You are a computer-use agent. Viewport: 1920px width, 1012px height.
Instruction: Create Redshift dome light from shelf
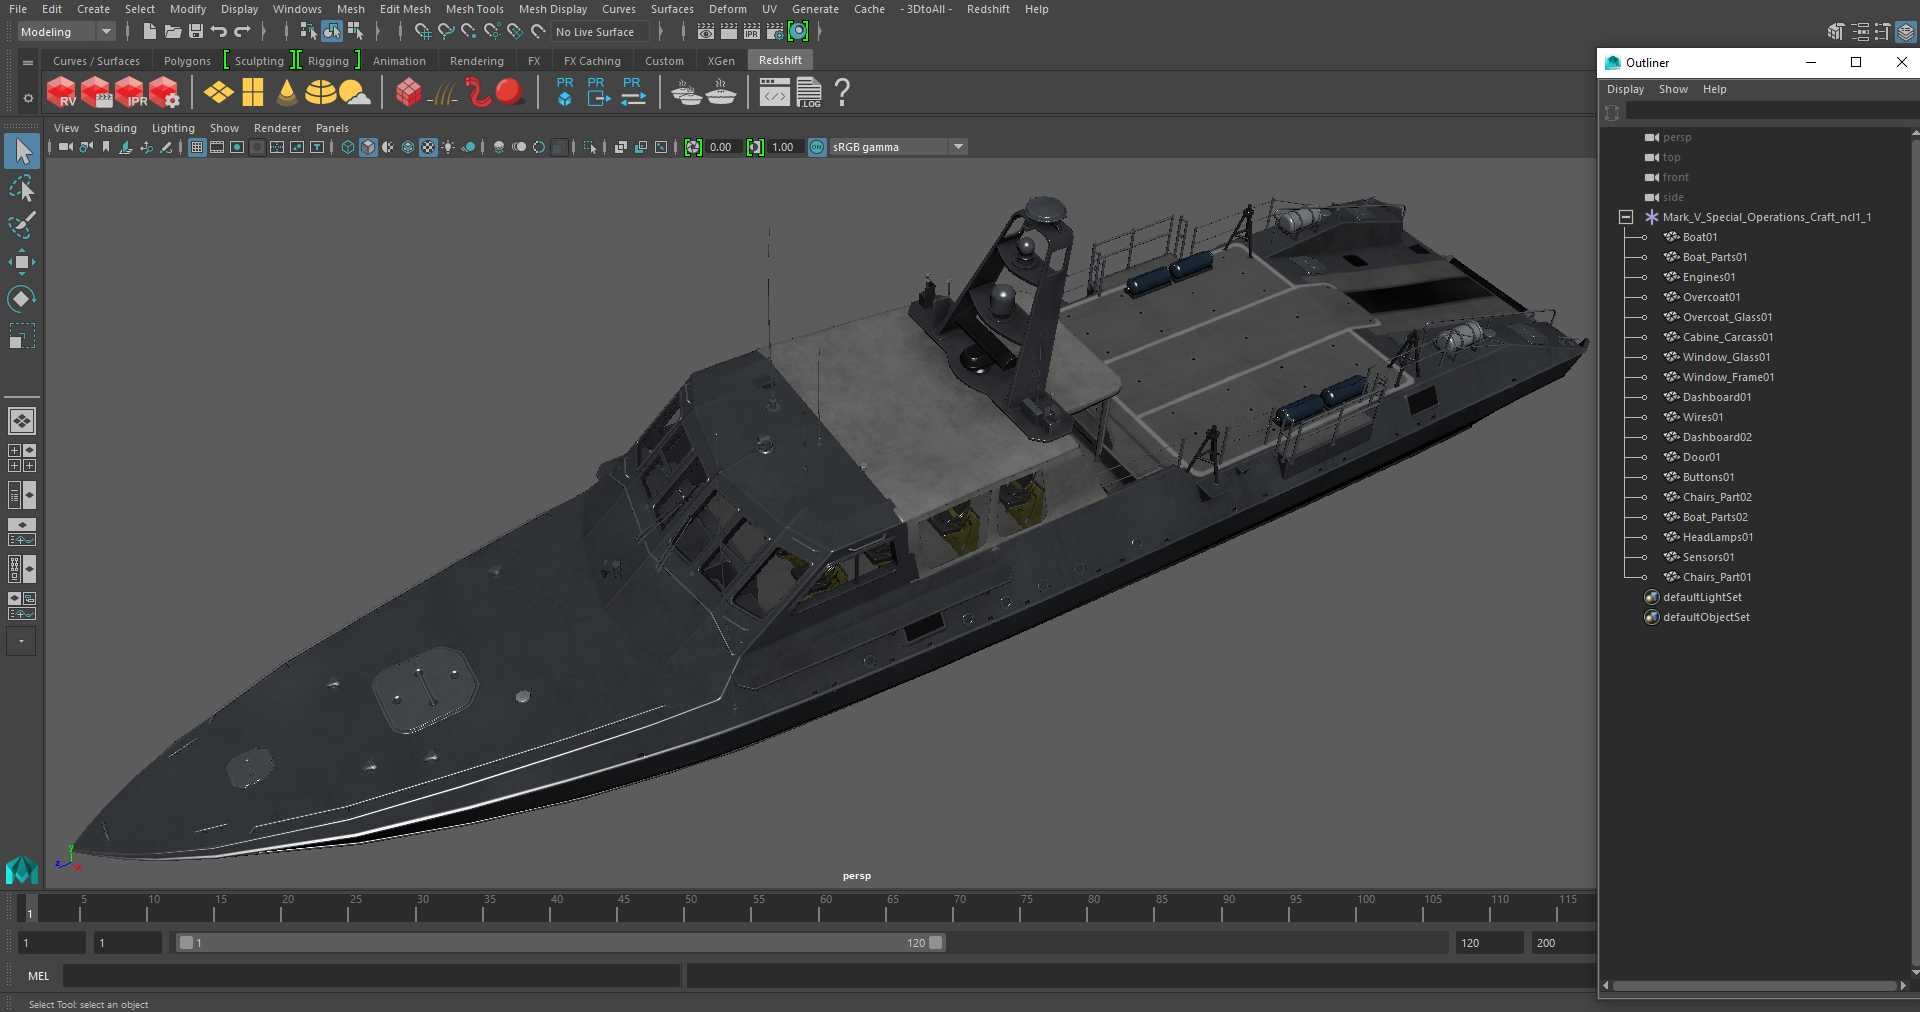(321, 93)
